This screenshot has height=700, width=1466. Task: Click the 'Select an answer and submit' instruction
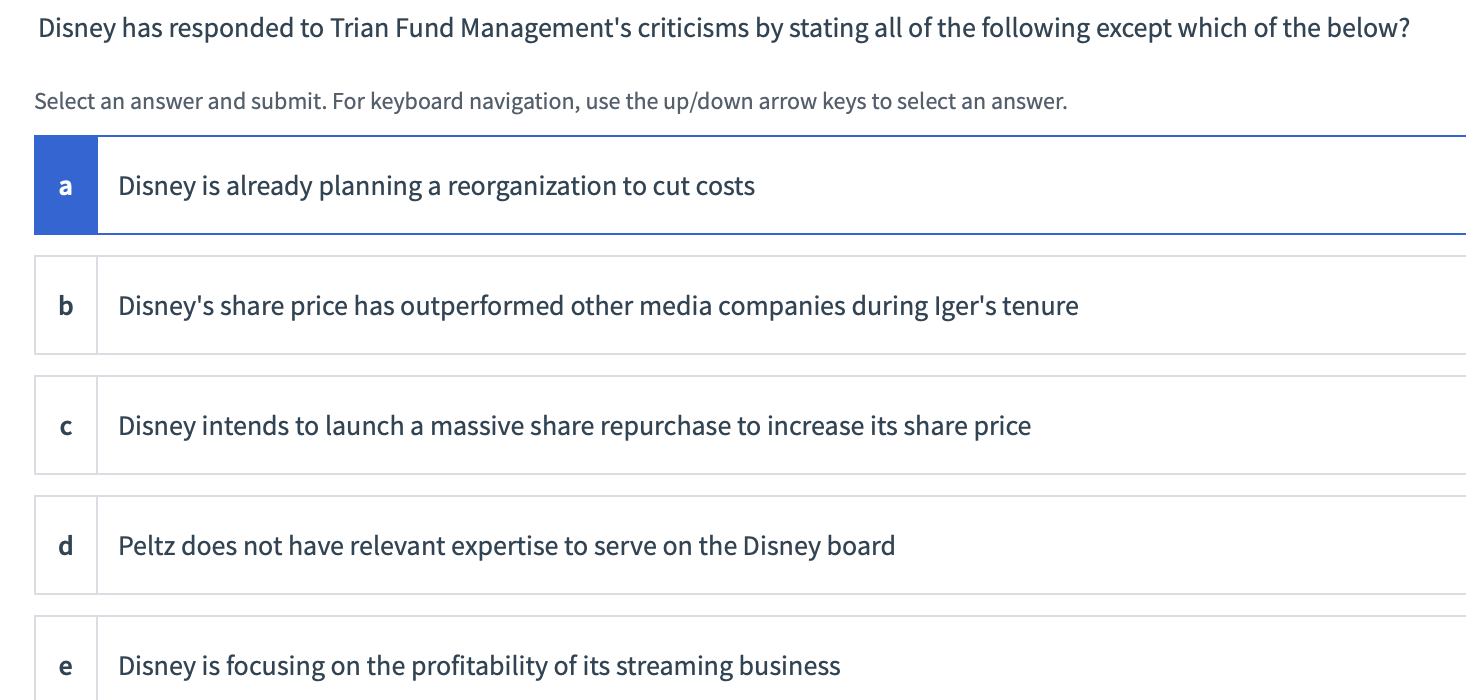pos(176,102)
